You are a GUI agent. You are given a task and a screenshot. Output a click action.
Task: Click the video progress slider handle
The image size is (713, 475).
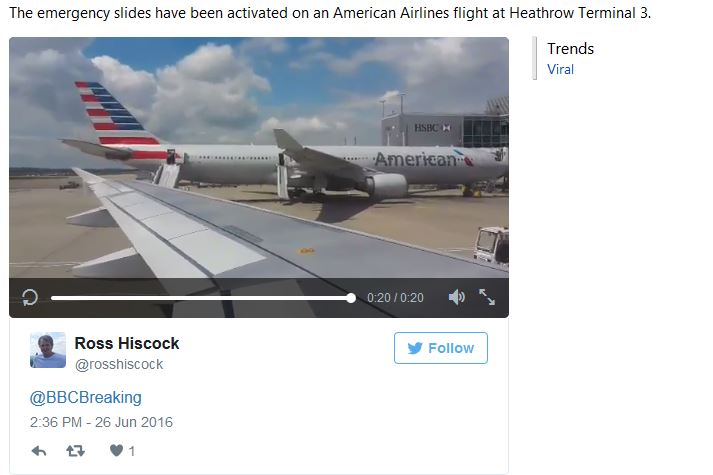(x=351, y=298)
